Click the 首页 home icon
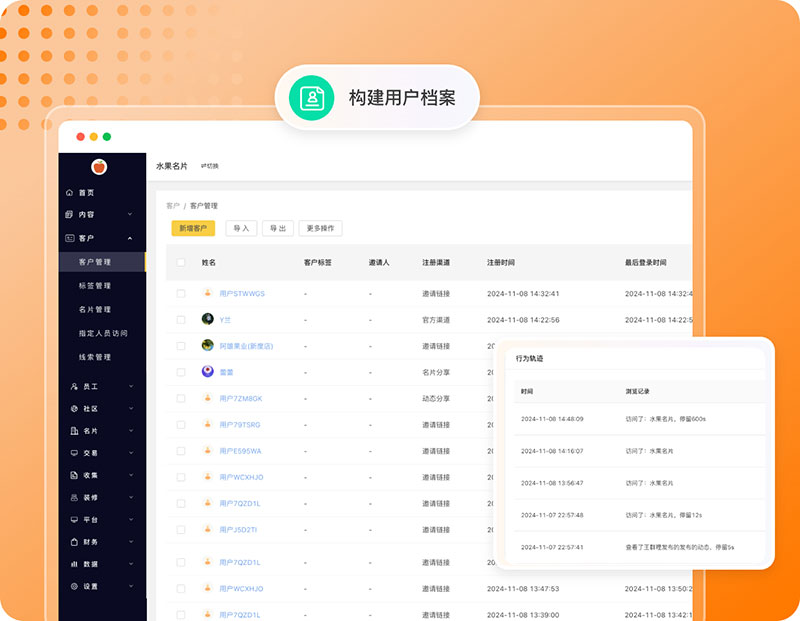This screenshot has height=621, width=800. click(69, 193)
